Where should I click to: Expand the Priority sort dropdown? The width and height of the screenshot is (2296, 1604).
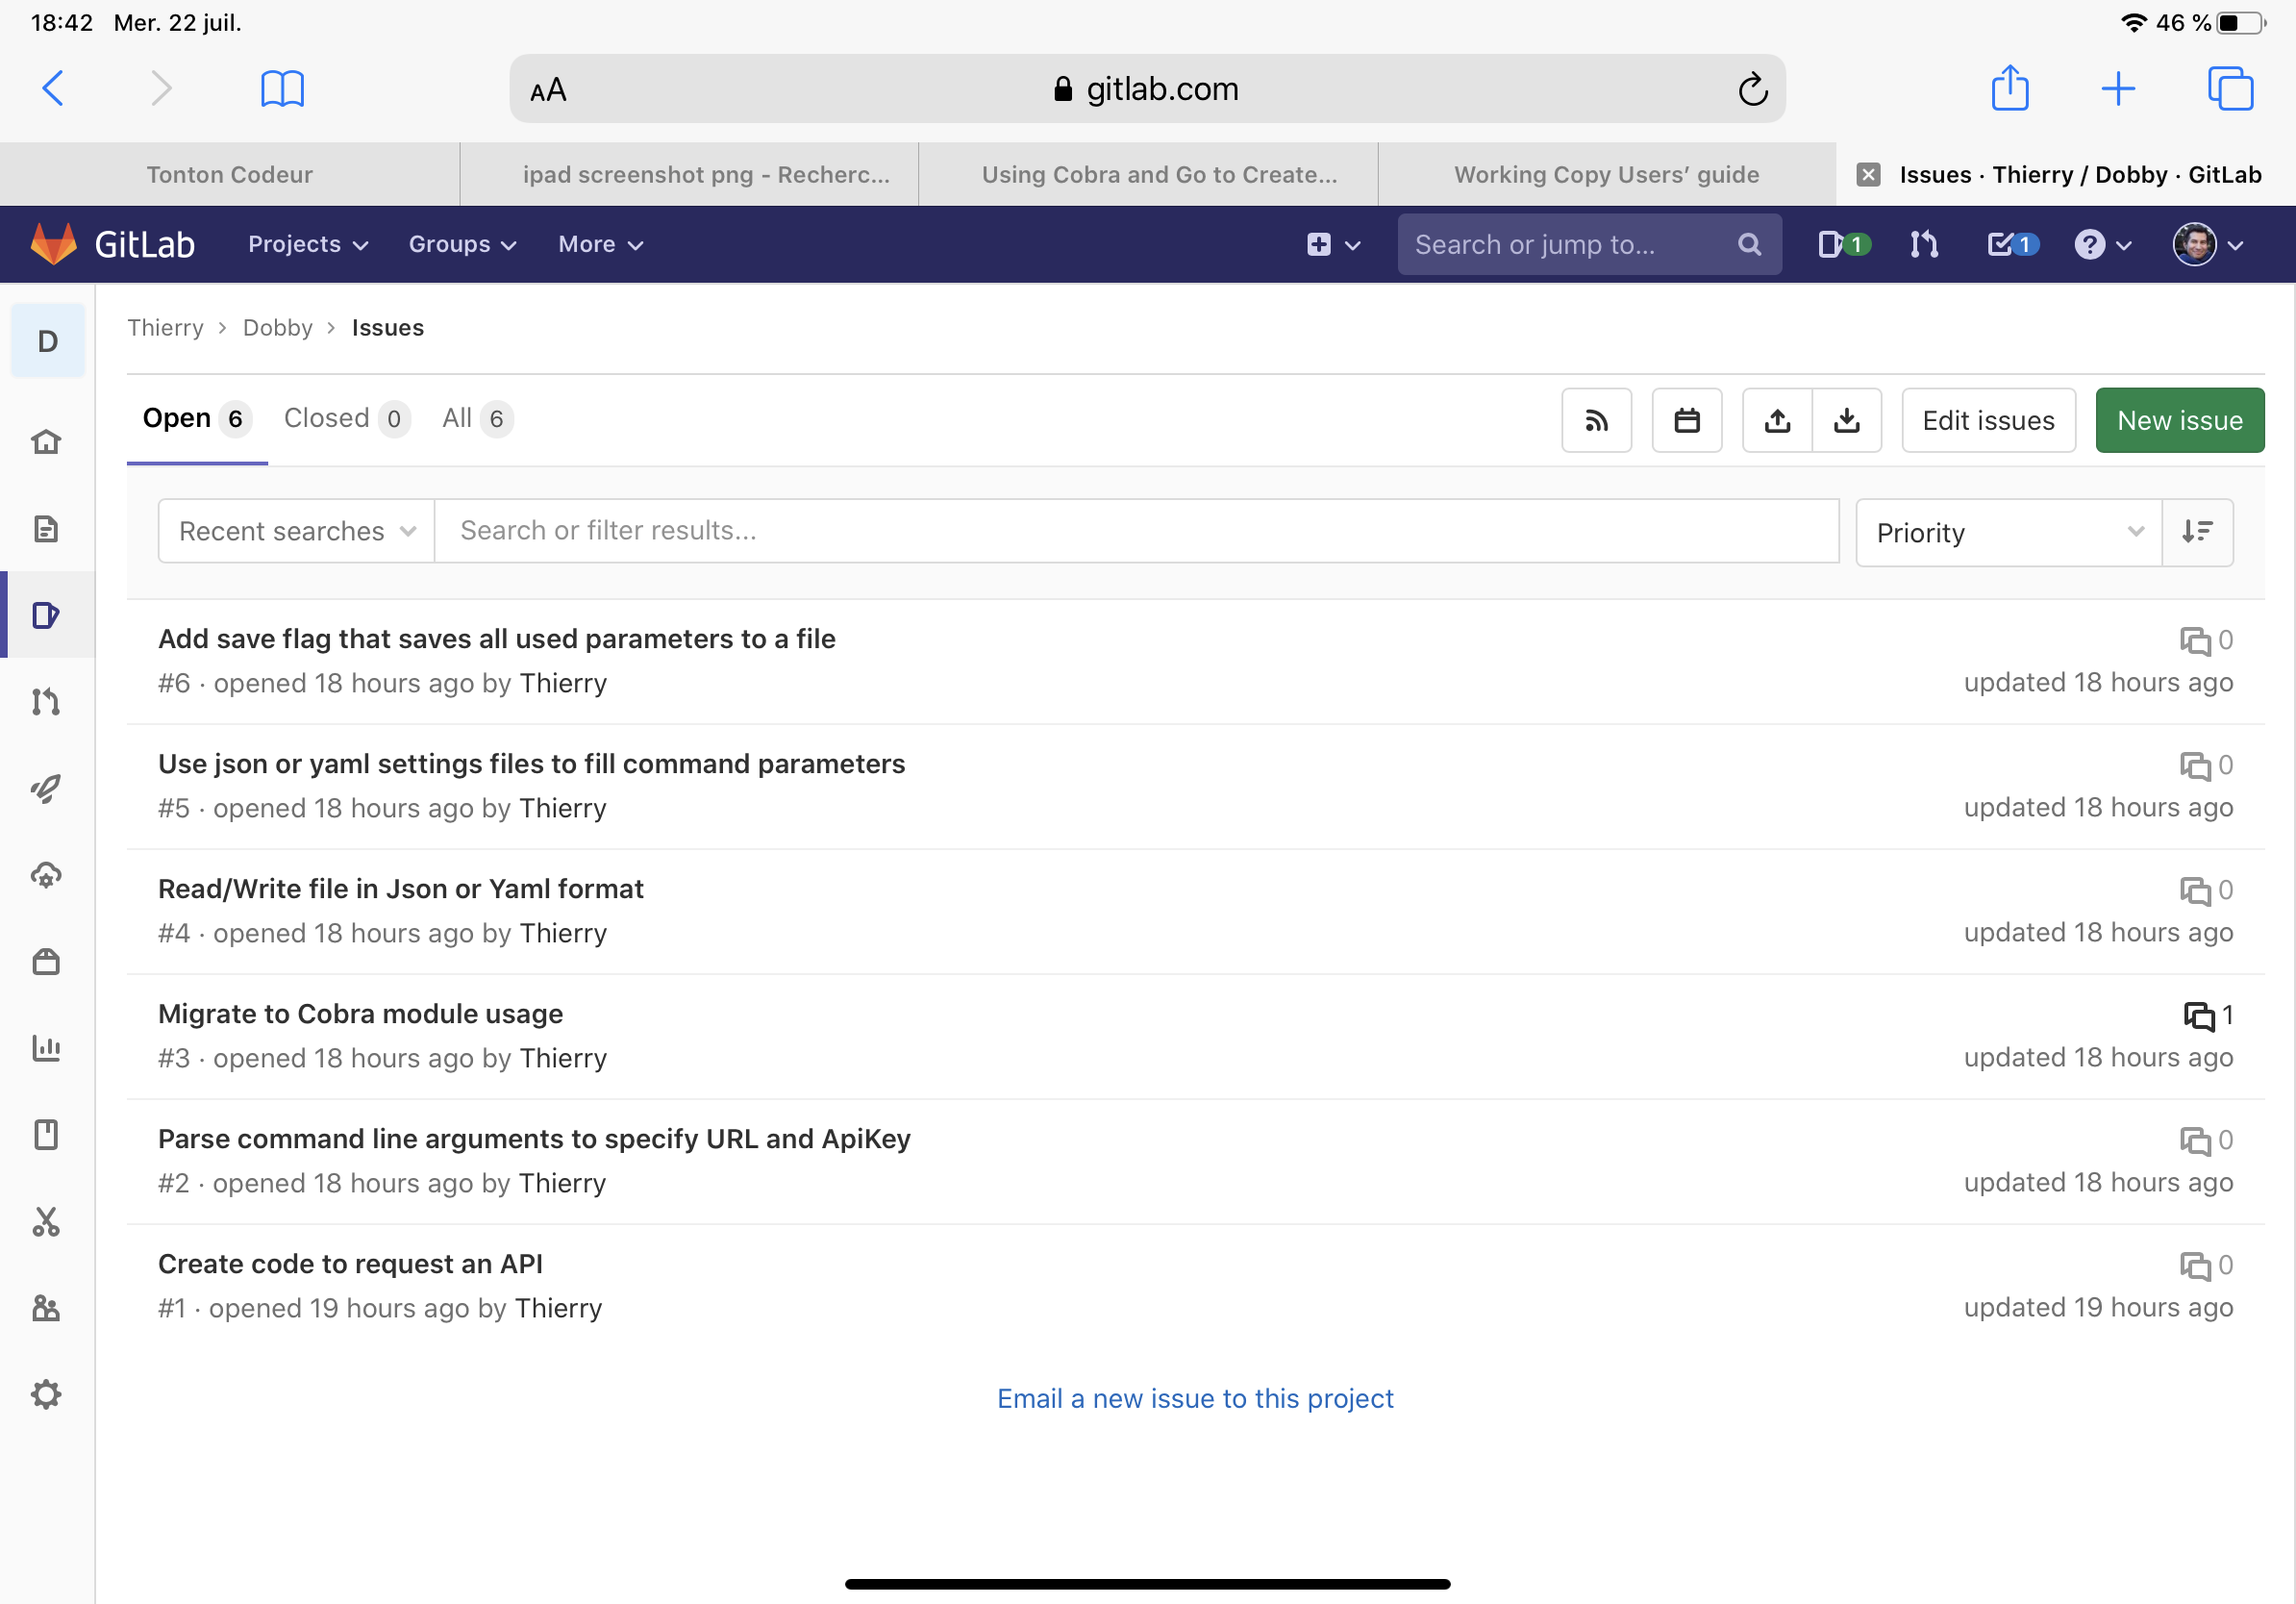coord(2007,532)
